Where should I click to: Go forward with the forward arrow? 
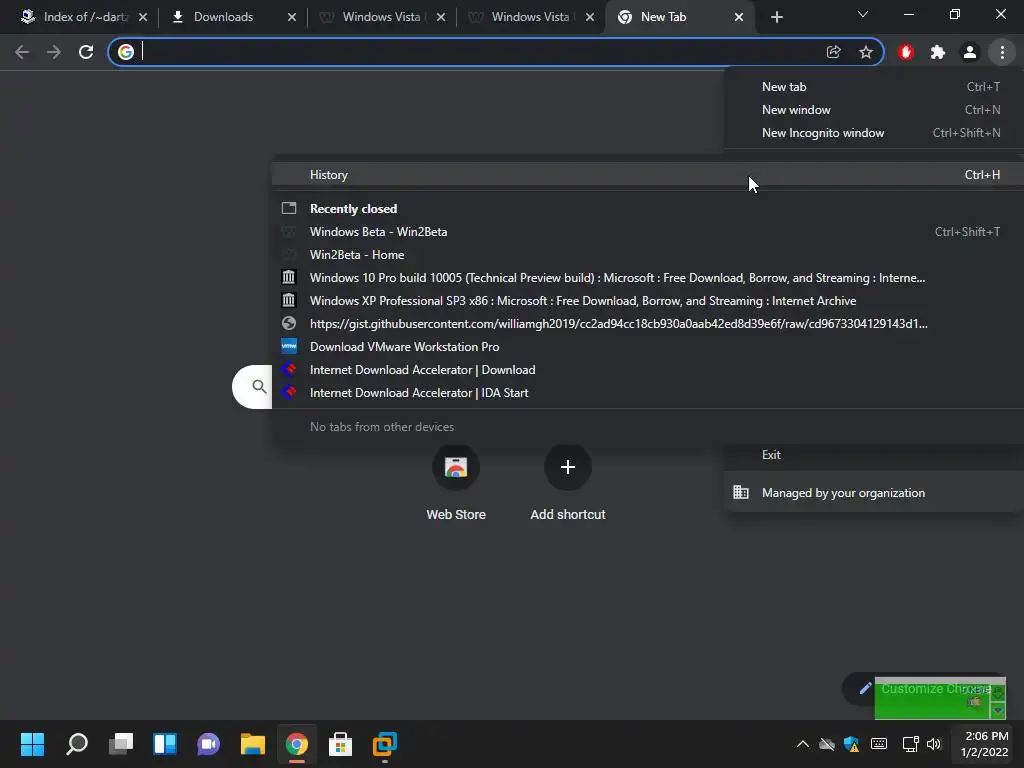tap(54, 52)
